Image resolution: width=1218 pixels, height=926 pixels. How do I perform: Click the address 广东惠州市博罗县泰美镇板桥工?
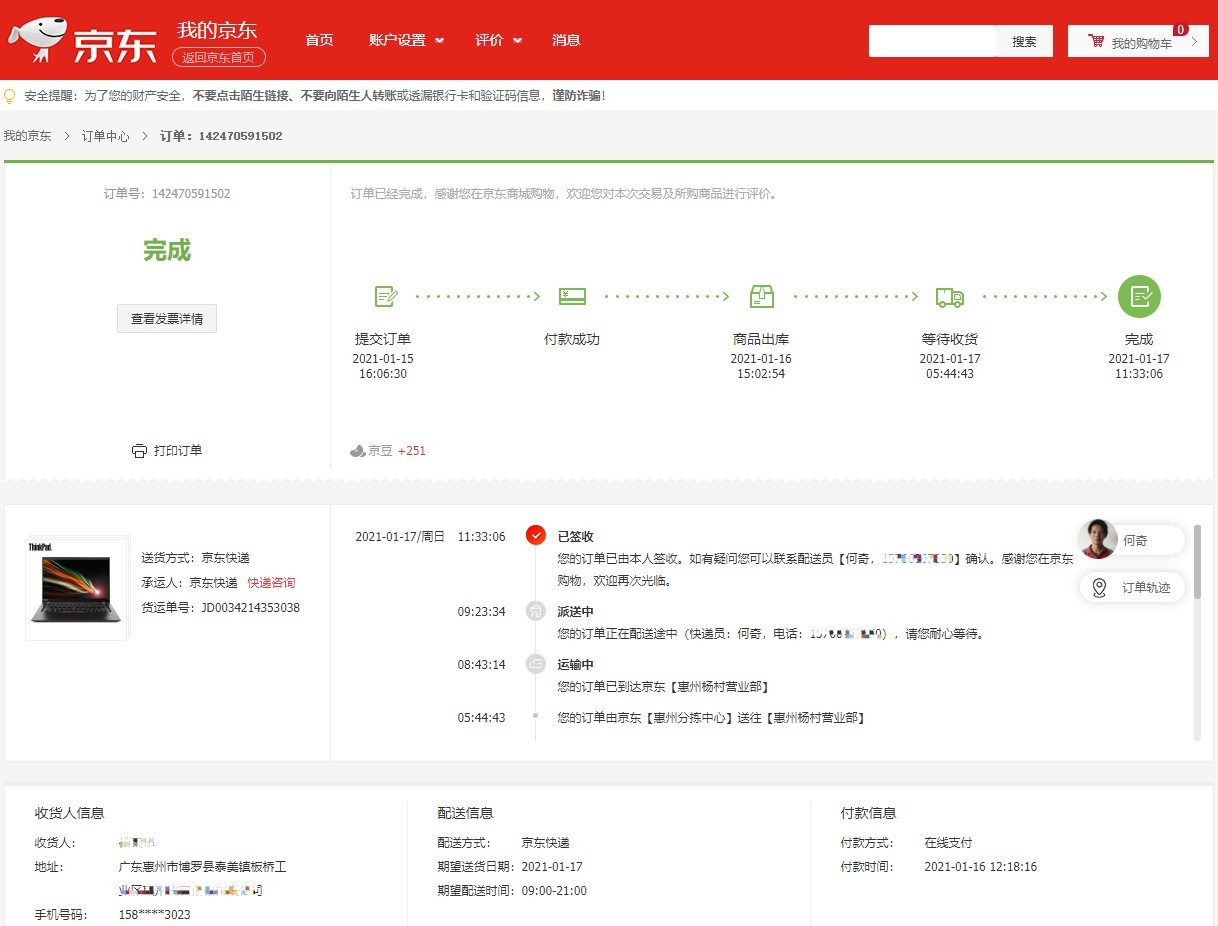coord(203,867)
